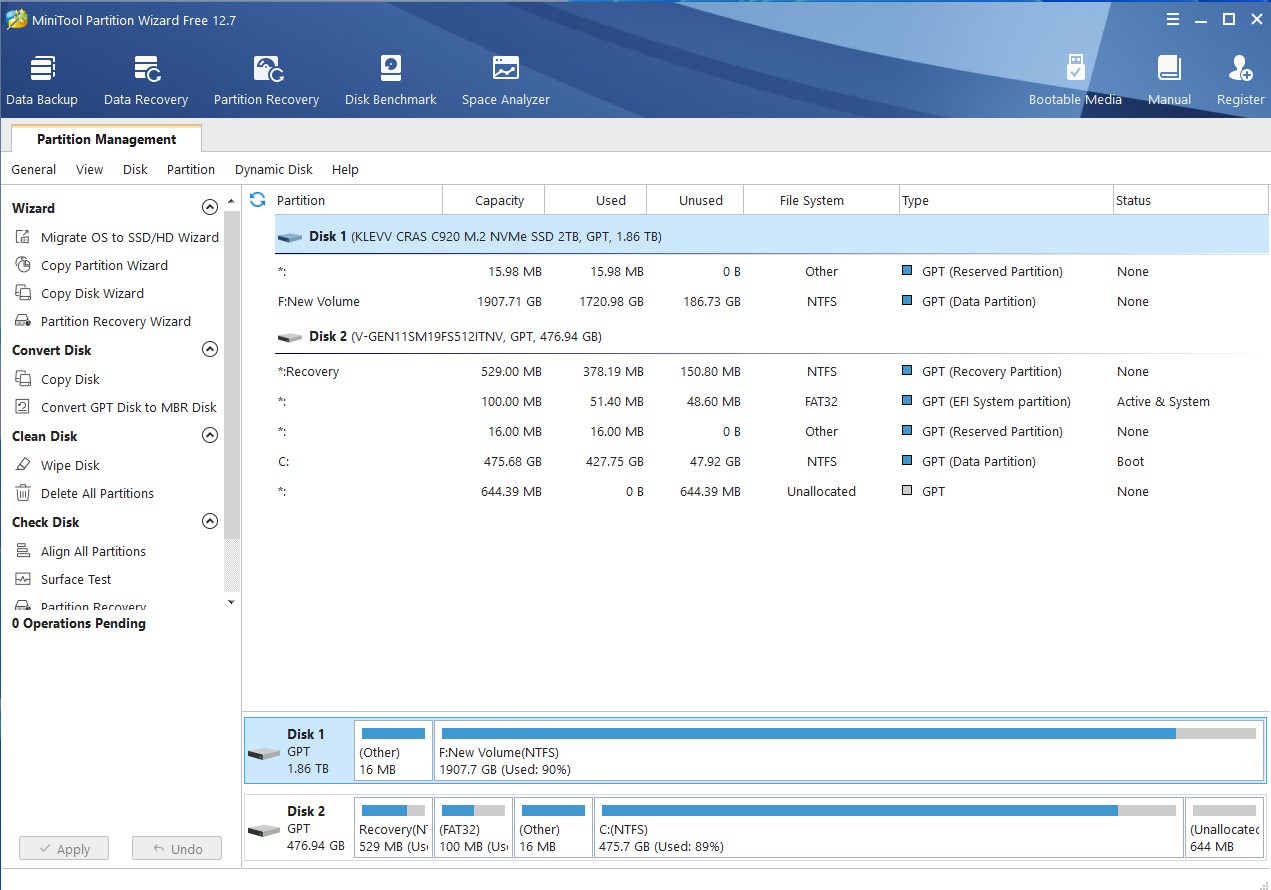This screenshot has width=1271, height=890.
Task: Select the Partition Management tab
Action: click(x=106, y=139)
